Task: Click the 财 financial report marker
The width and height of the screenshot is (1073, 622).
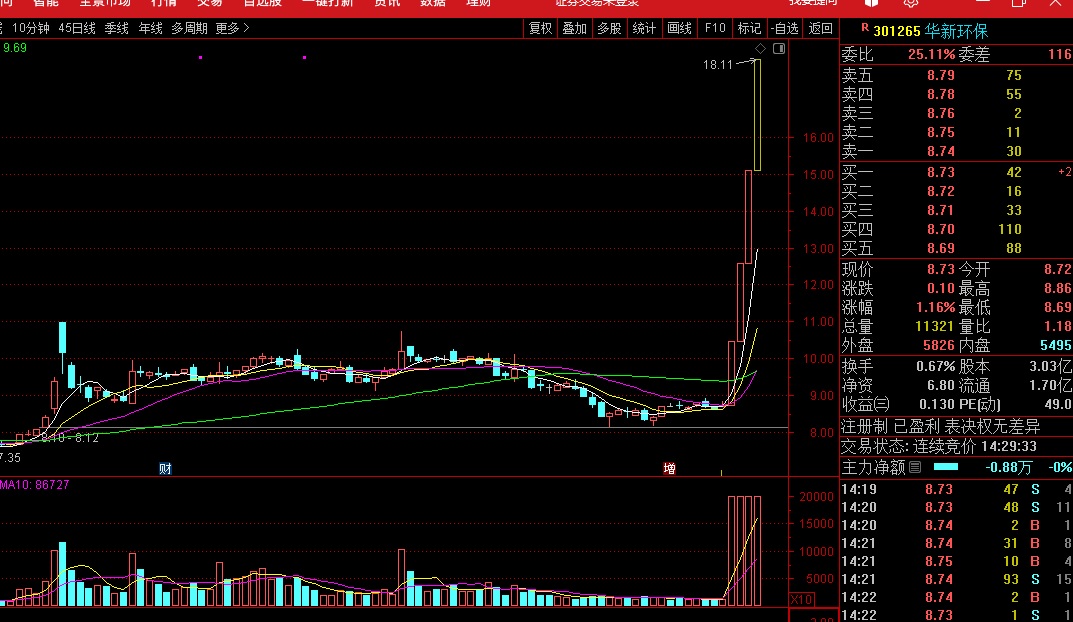Action: (165, 469)
